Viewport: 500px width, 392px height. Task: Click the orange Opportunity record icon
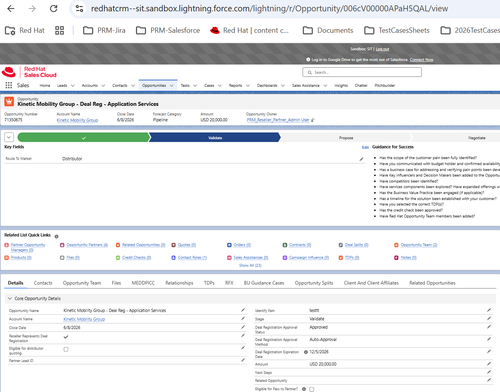(x=9, y=101)
